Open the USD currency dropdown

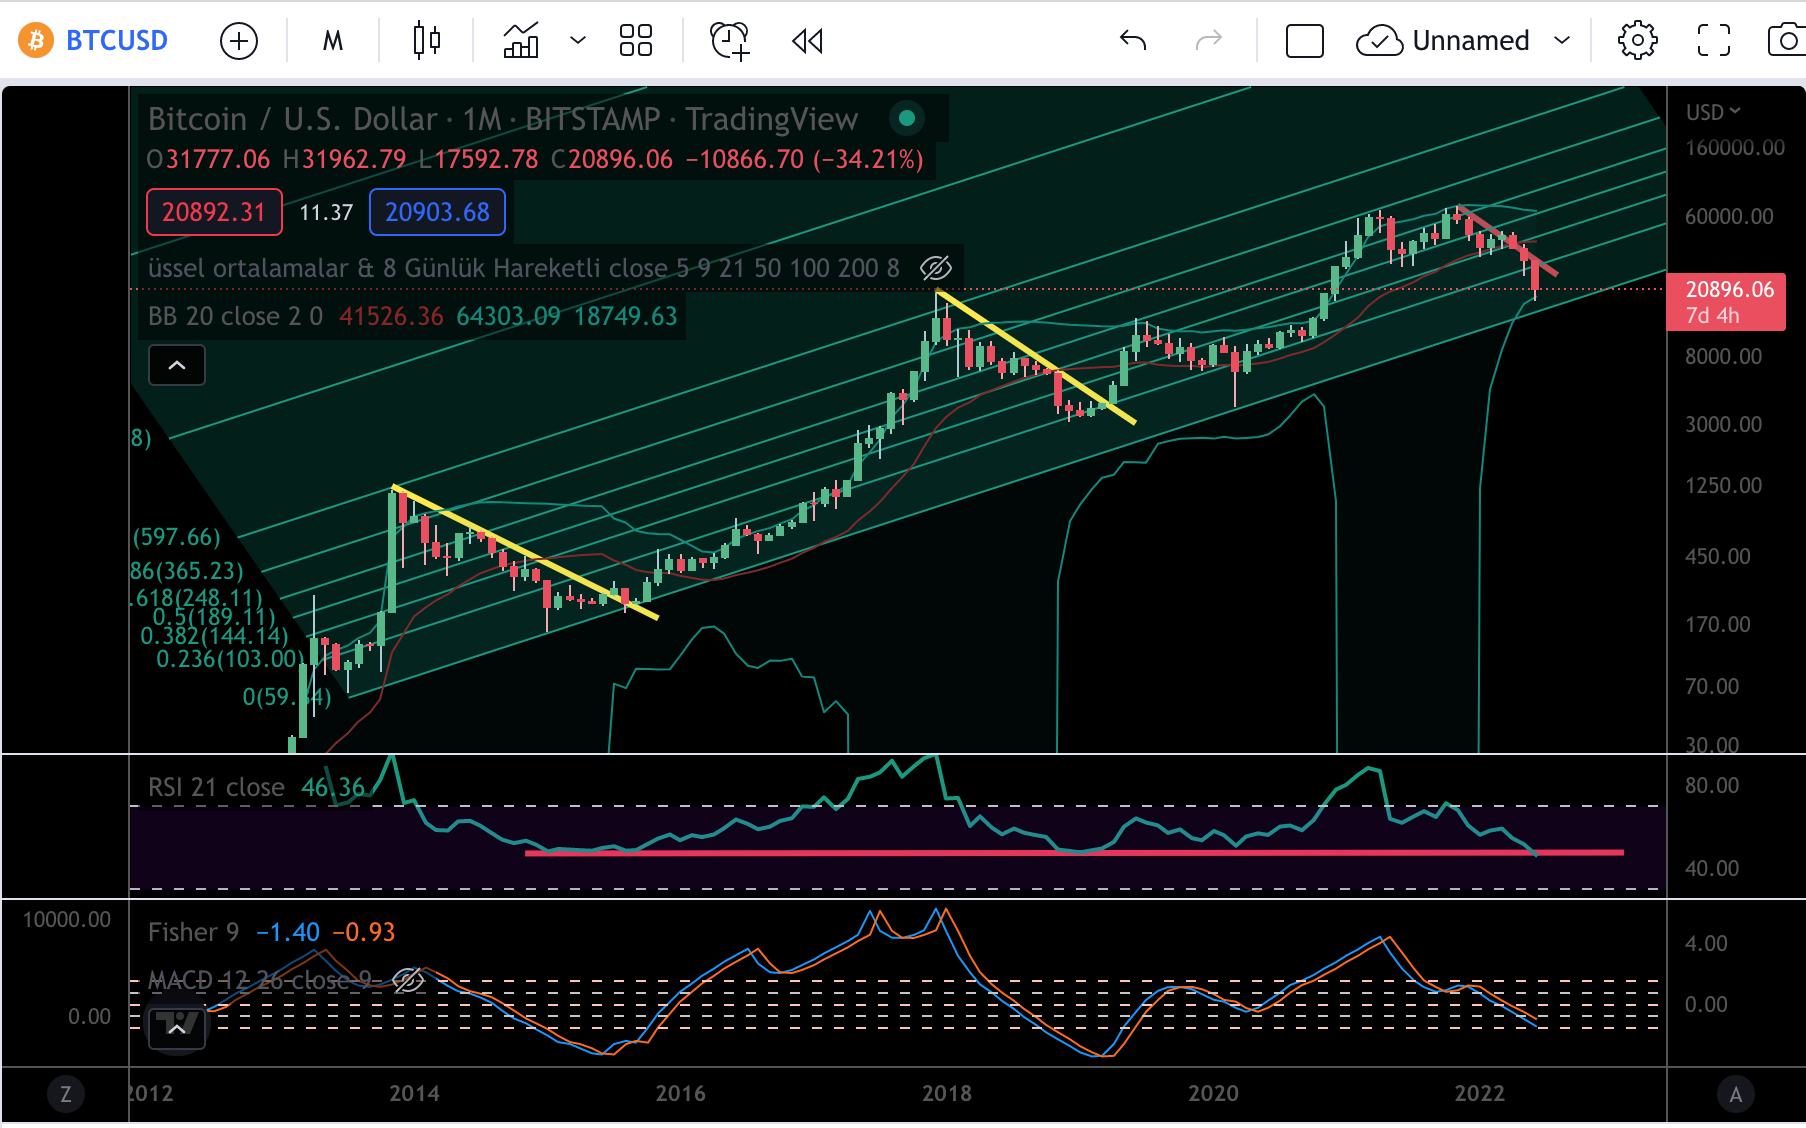(x=1713, y=112)
